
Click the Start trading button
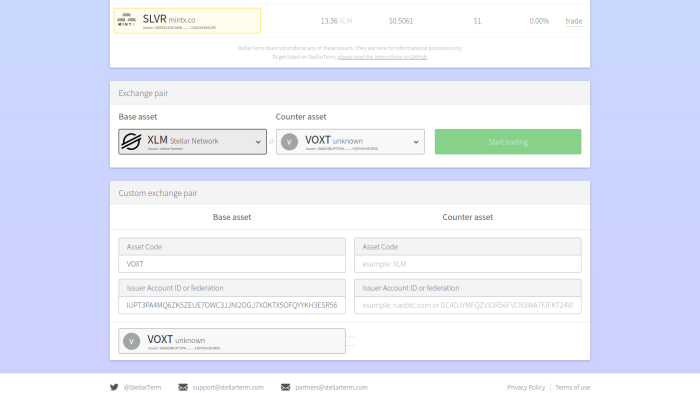[x=508, y=142]
